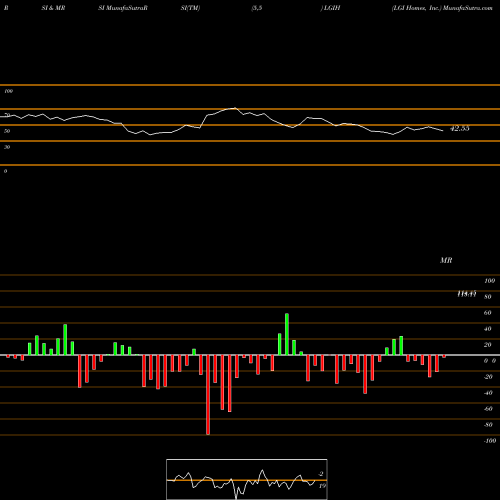Click the RSI line peak near 70 level
500x500 pixels.
[235, 108]
